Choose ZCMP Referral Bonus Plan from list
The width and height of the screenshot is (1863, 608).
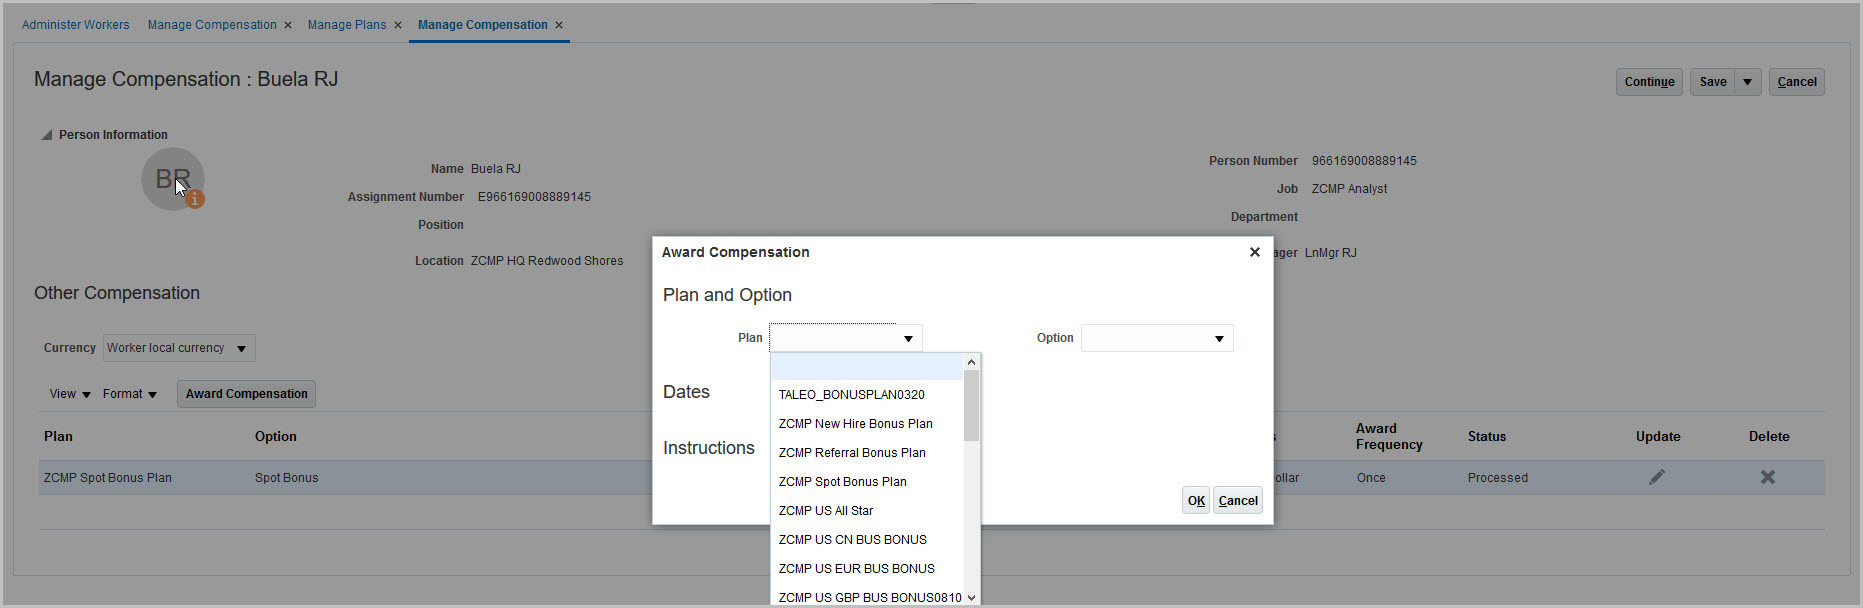pyautogui.click(x=852, y=453)
